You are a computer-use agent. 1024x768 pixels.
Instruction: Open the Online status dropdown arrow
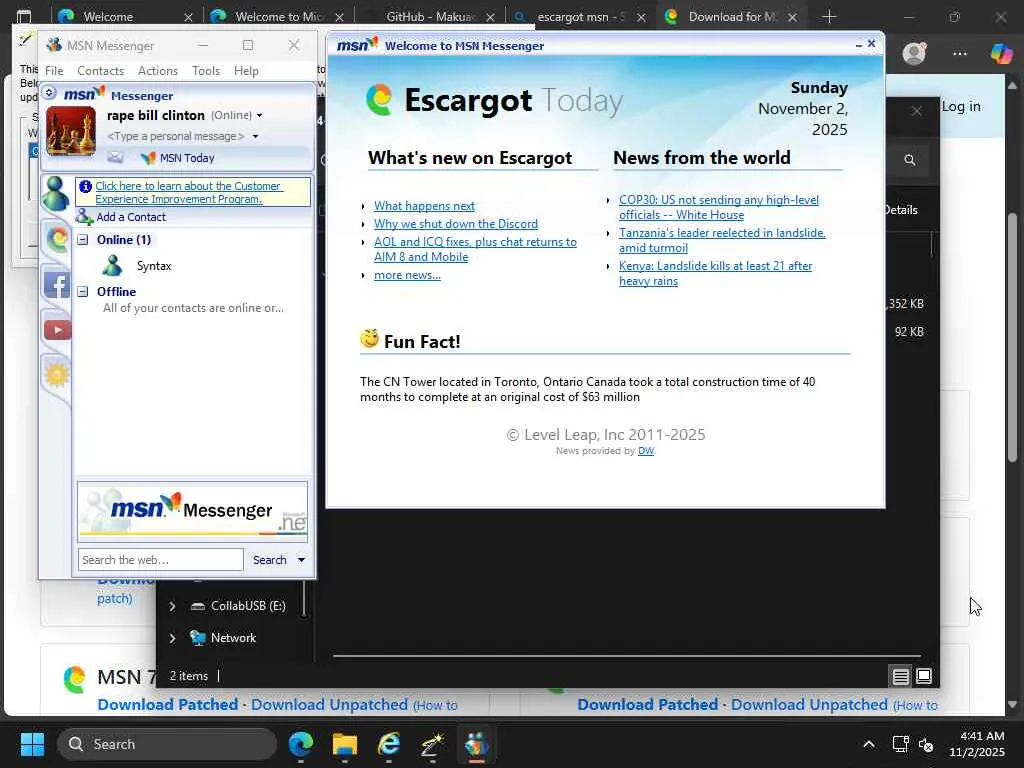pyautogui.click(x=259, y=116)
